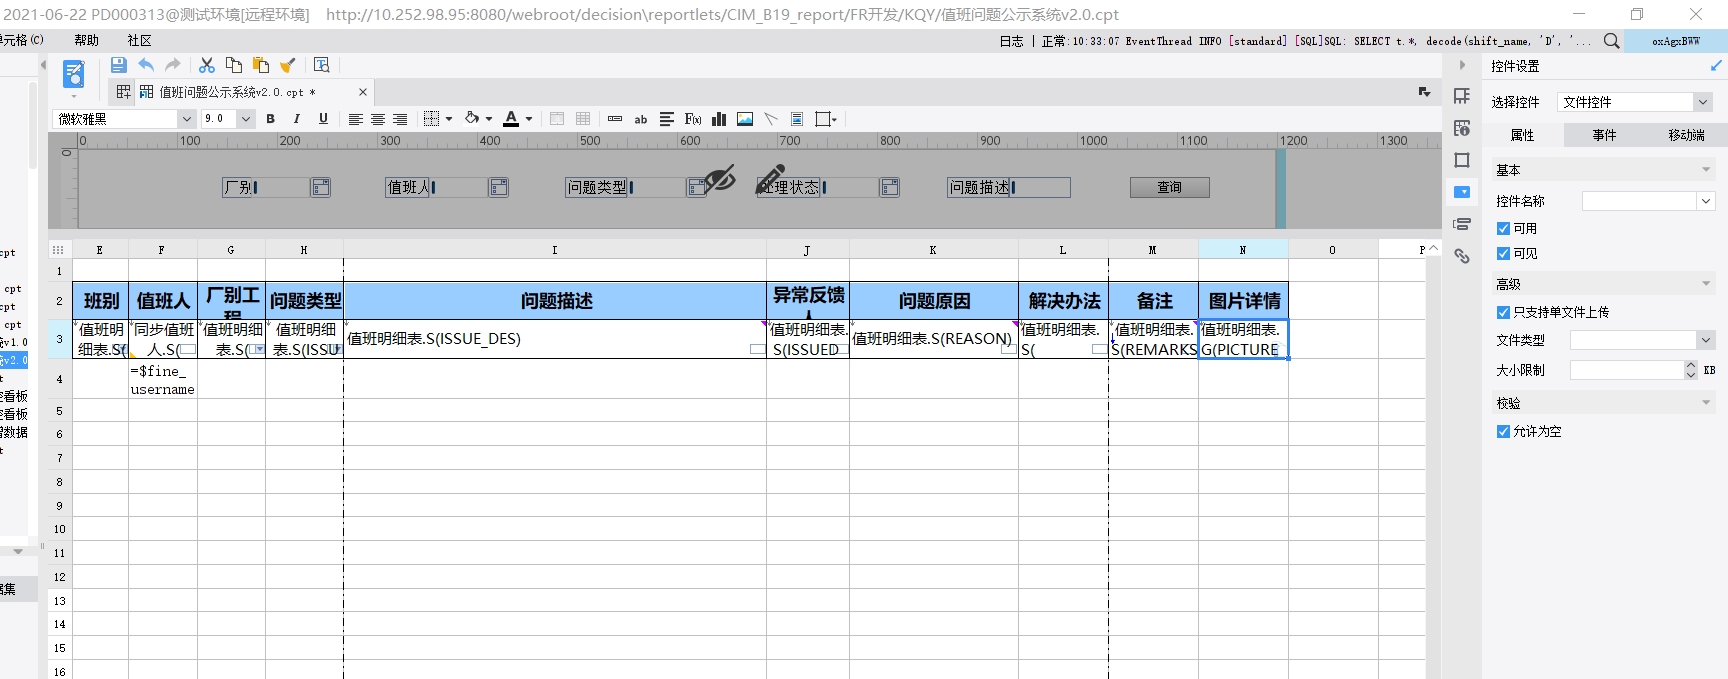Increase the 大小限制 stepper value
This screenshot has height=679, width=1728.
point(1691,365)
